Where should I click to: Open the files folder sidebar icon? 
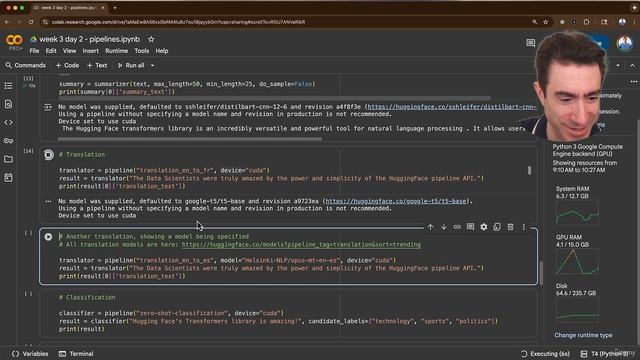(x=8, y=159)
